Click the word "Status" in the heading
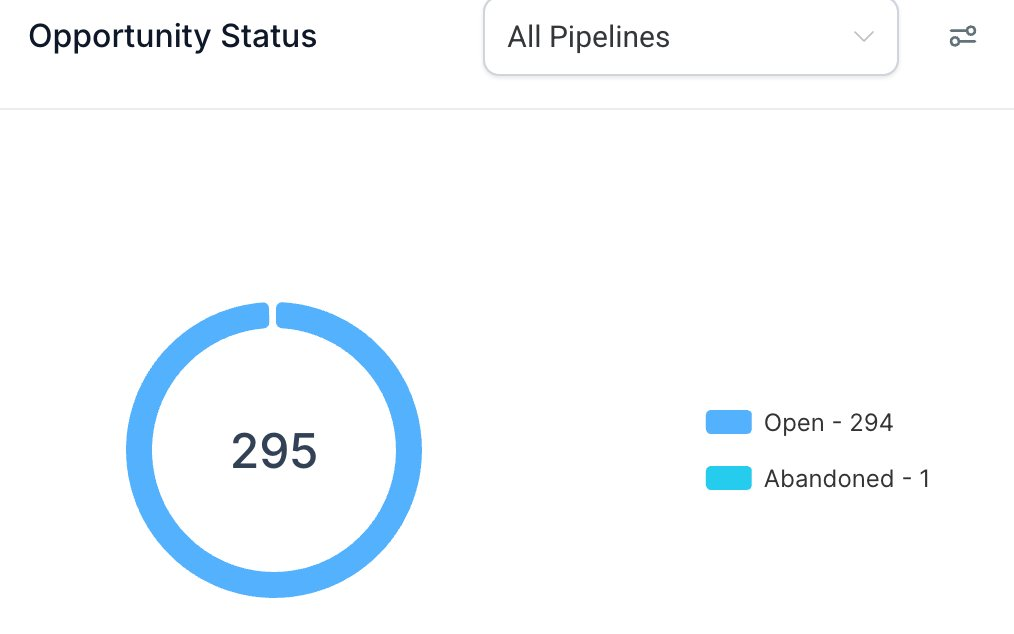This screenshot has width=1014, height=634. click(268, 36)
